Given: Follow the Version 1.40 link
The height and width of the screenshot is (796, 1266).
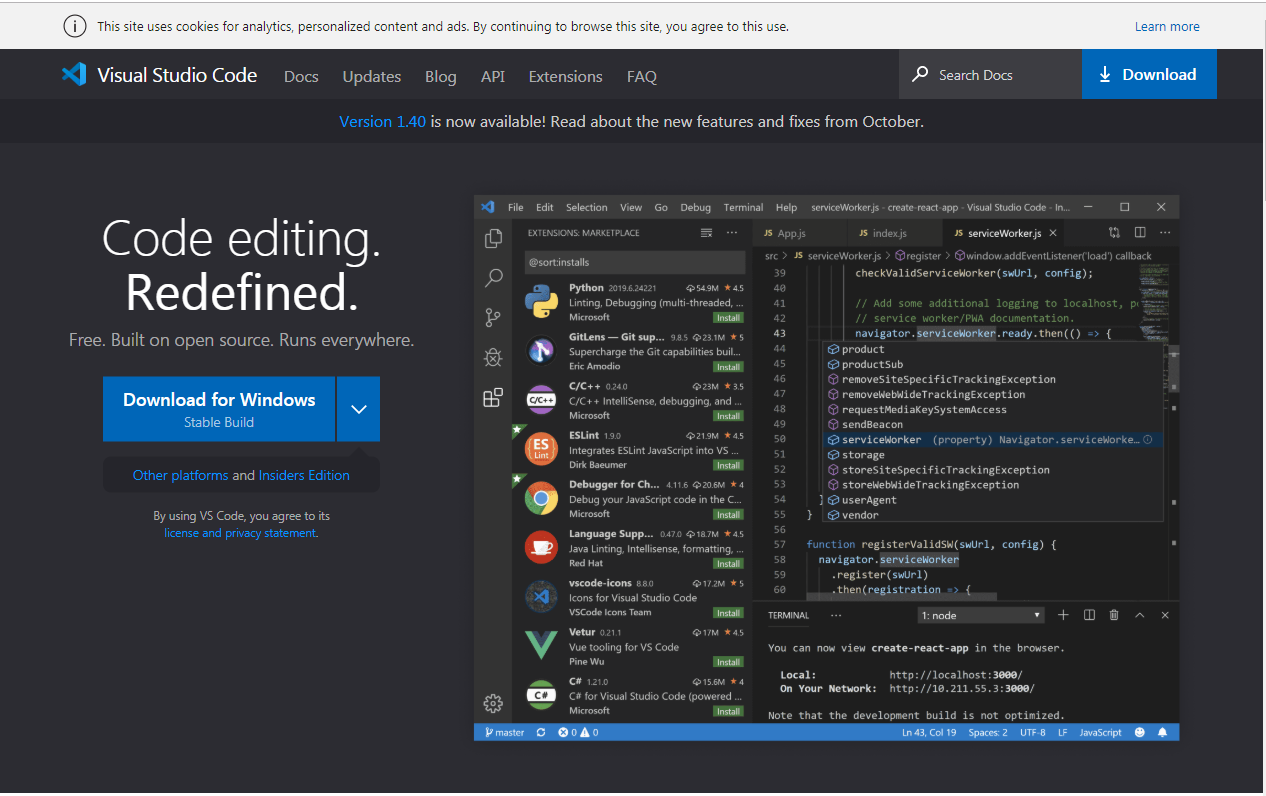Looking at the screenshot, I should [x=382, y=122].
